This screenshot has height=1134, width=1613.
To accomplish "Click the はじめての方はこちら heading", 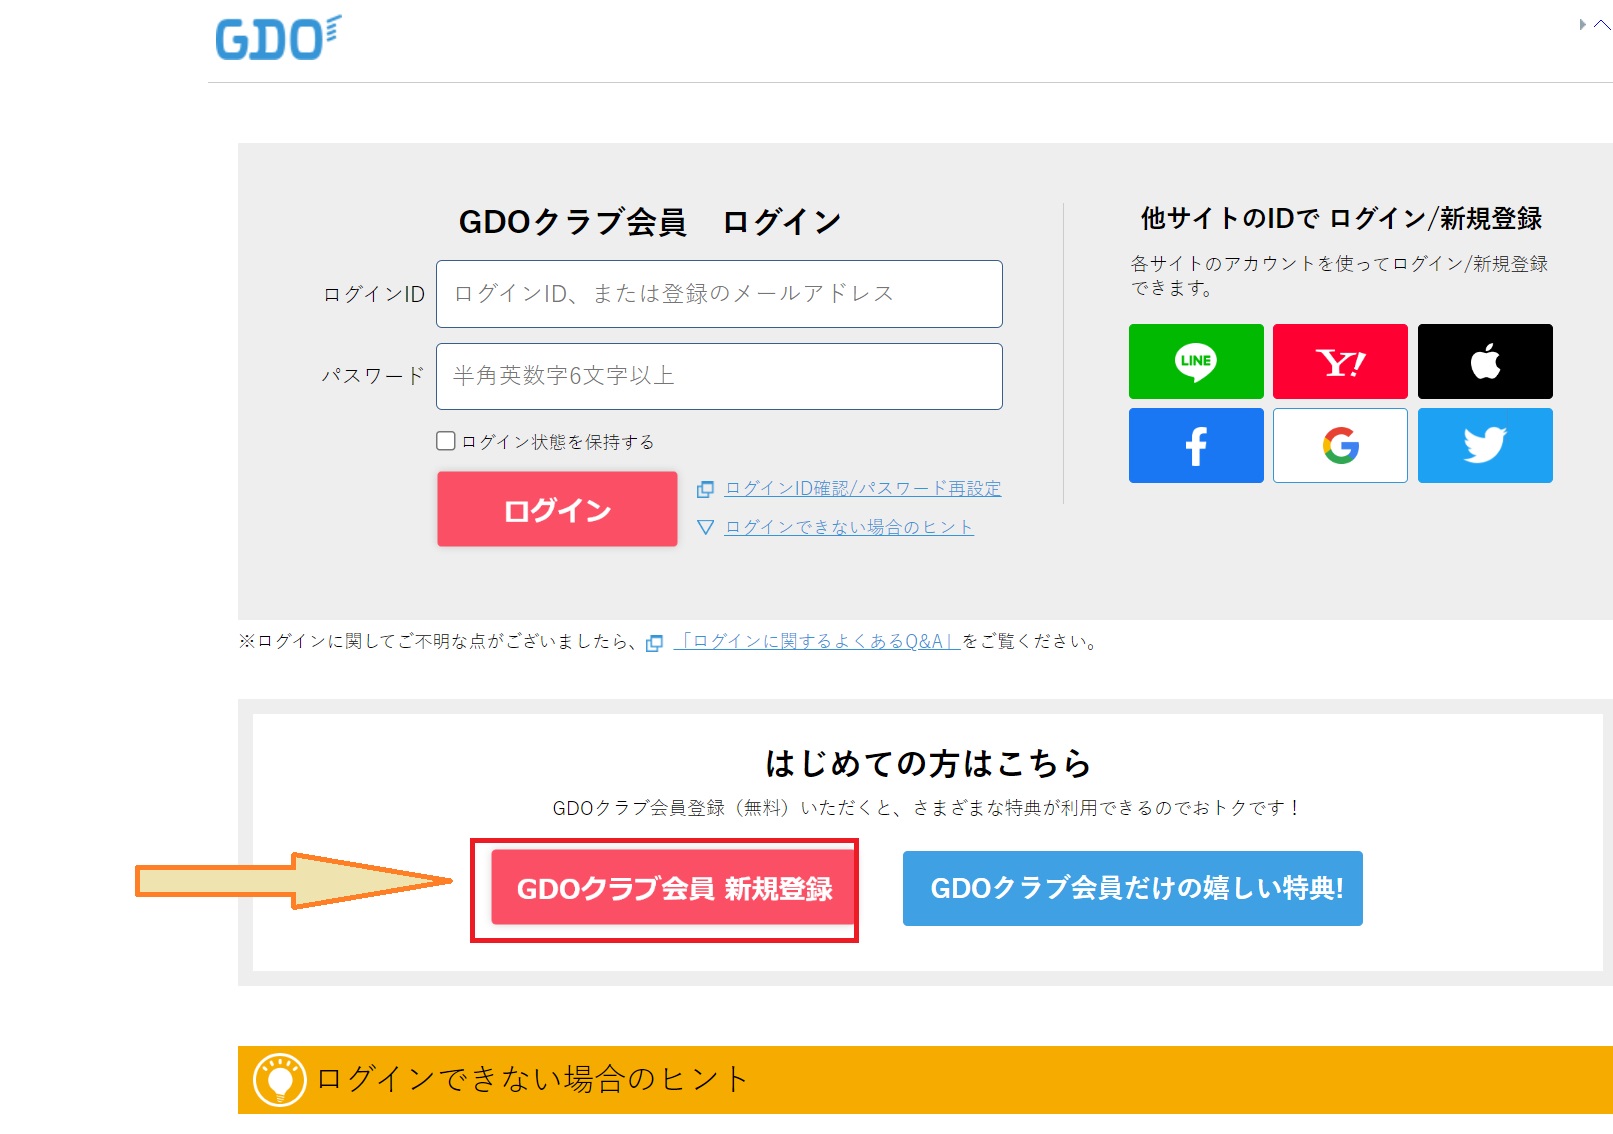I will 928,764.
